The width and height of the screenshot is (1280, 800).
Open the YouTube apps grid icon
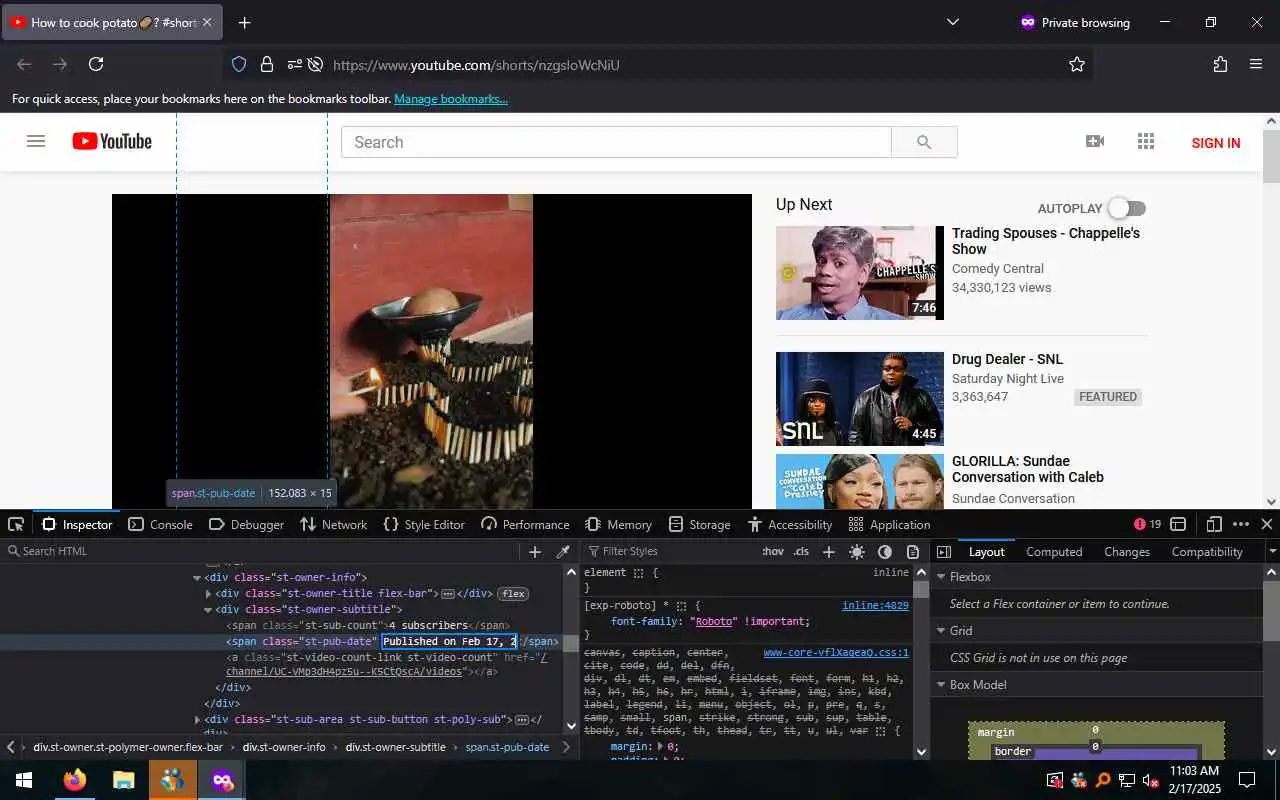(x=1146, y=141)
